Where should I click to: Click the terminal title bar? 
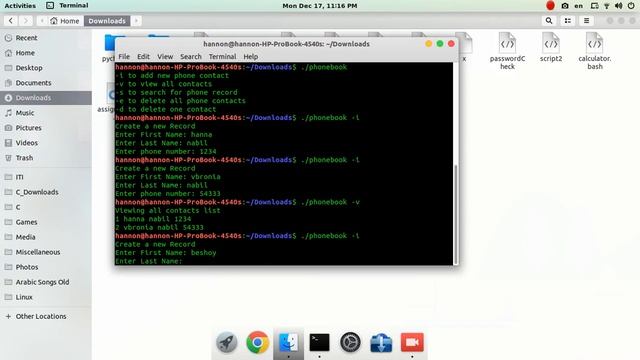[x=286, y=44]
